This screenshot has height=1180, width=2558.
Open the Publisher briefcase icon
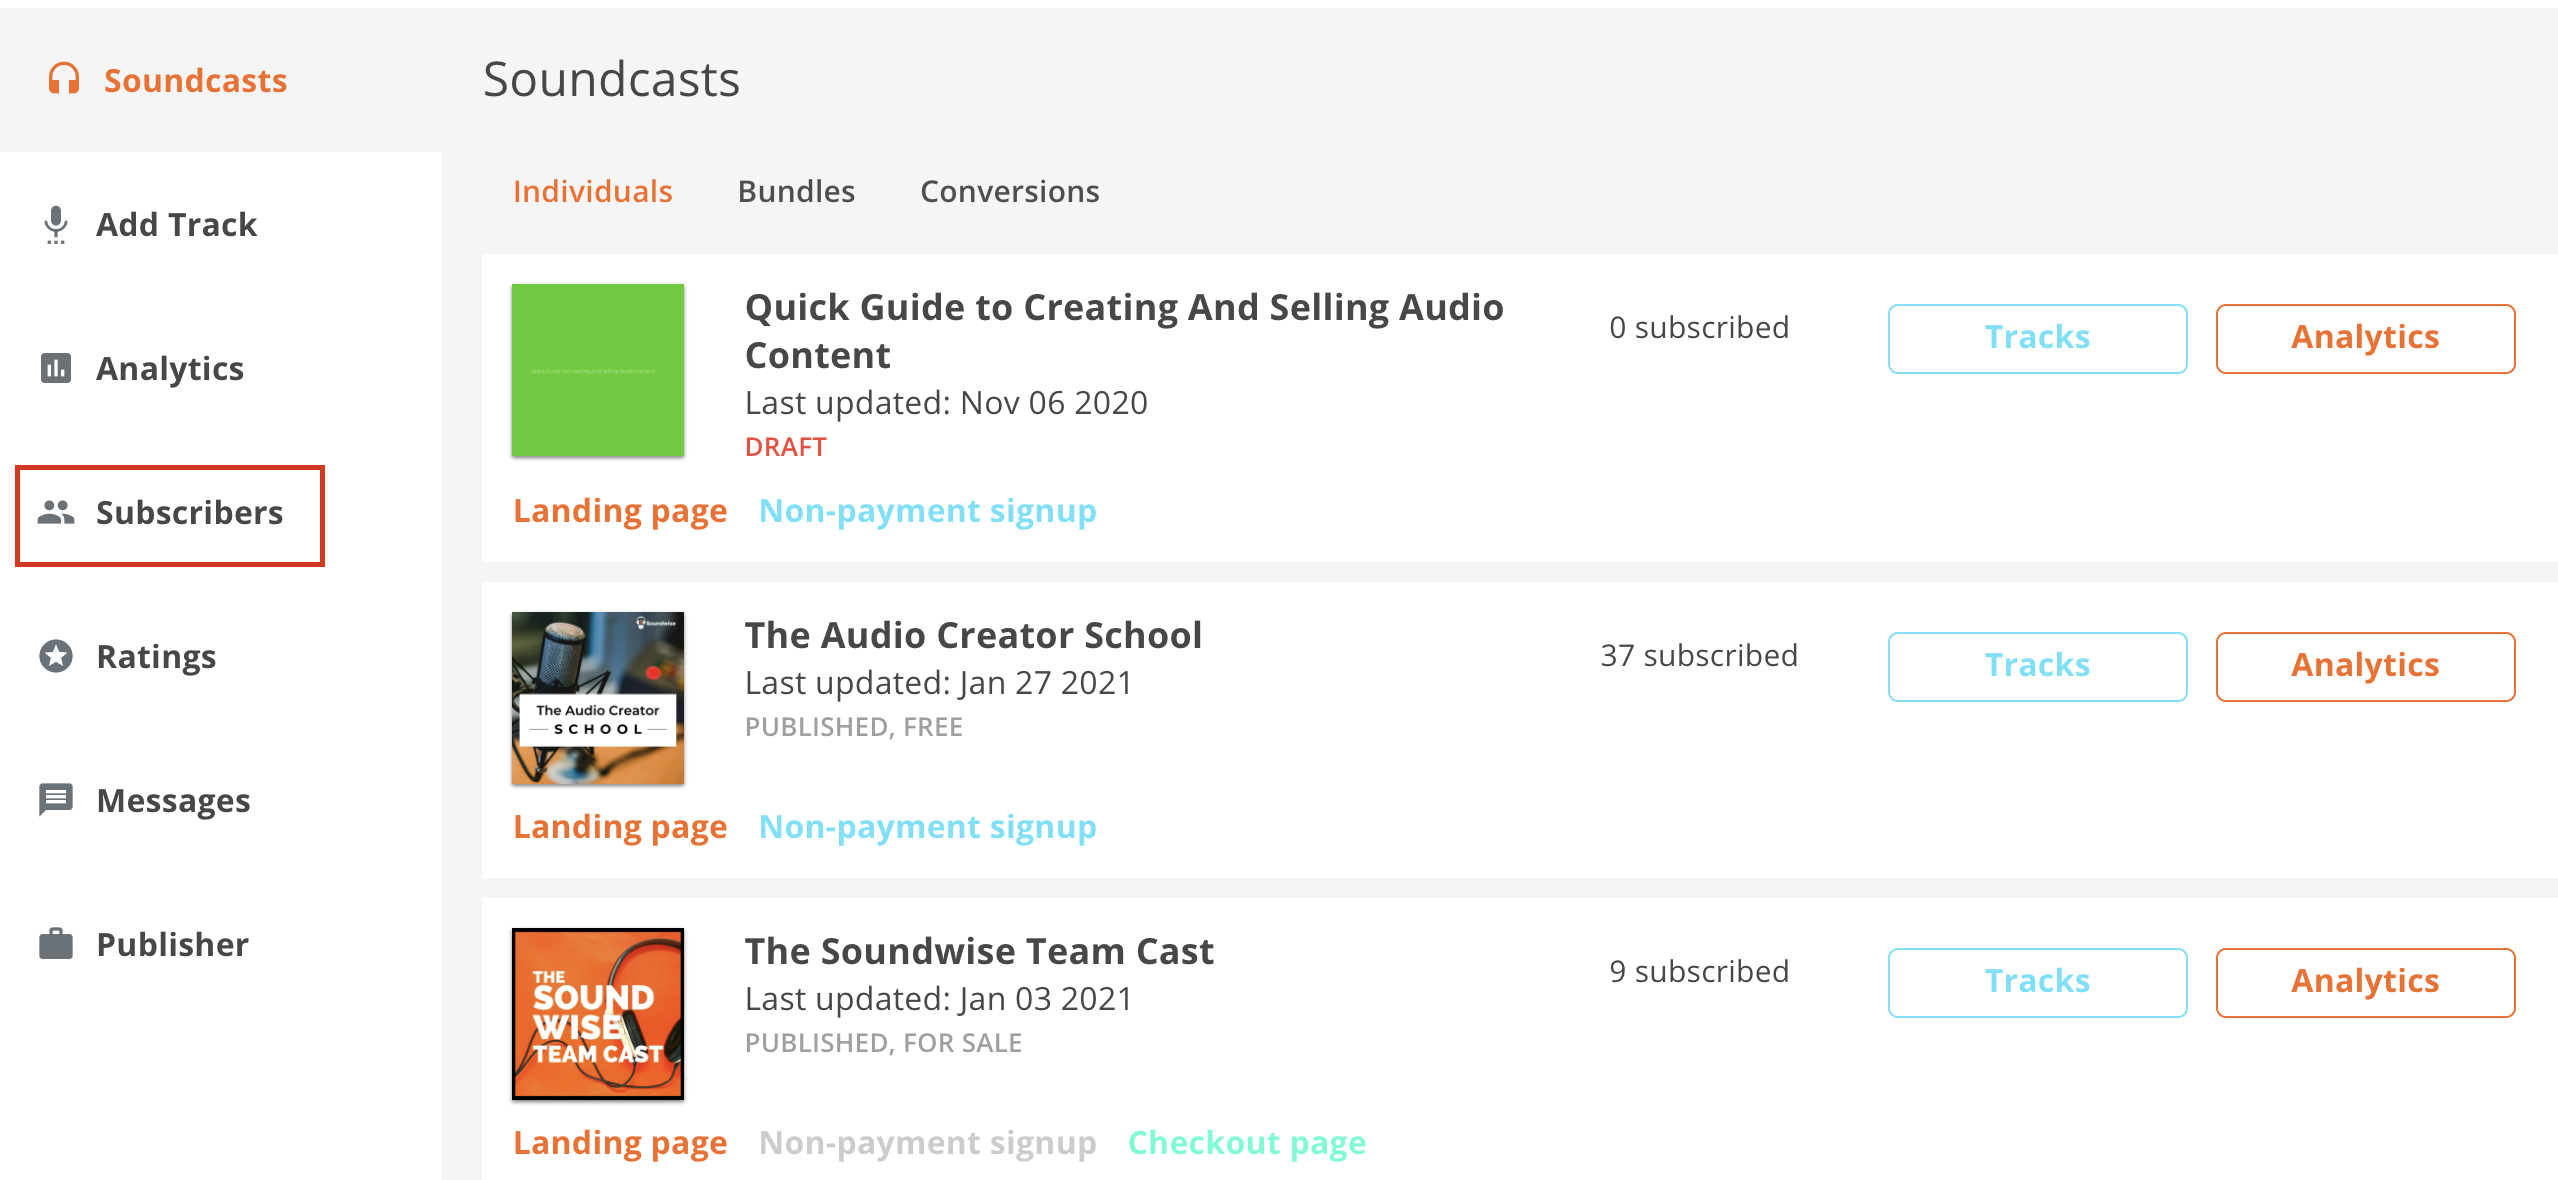pos(56,944)
